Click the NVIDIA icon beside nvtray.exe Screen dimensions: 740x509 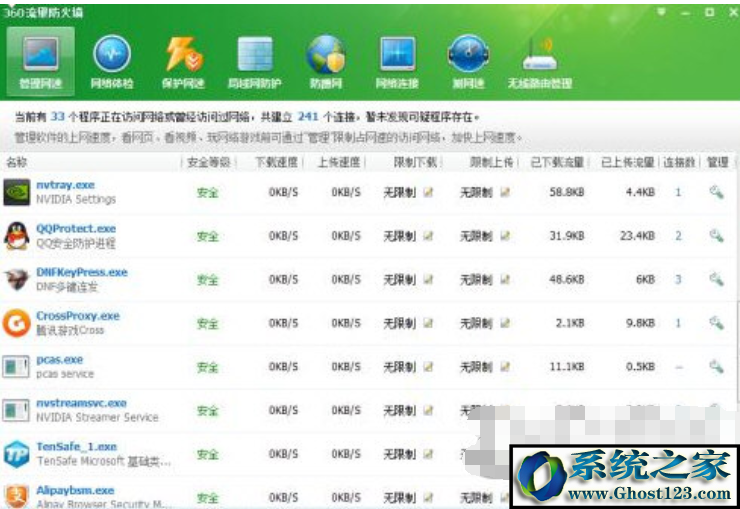click(17, 192)
